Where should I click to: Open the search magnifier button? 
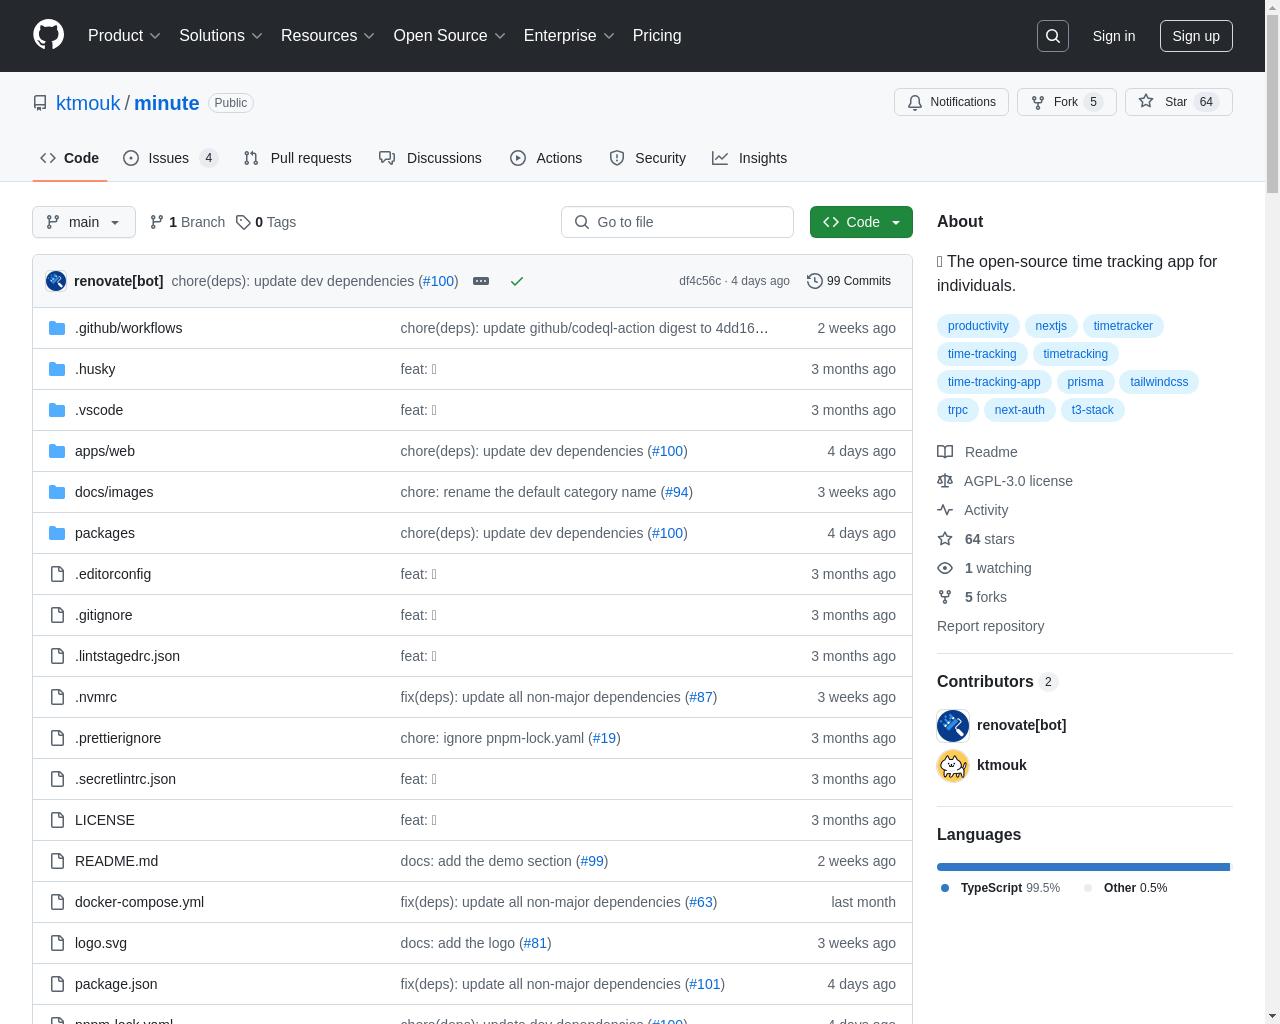pyautogui.click(x=1053, y=36)
